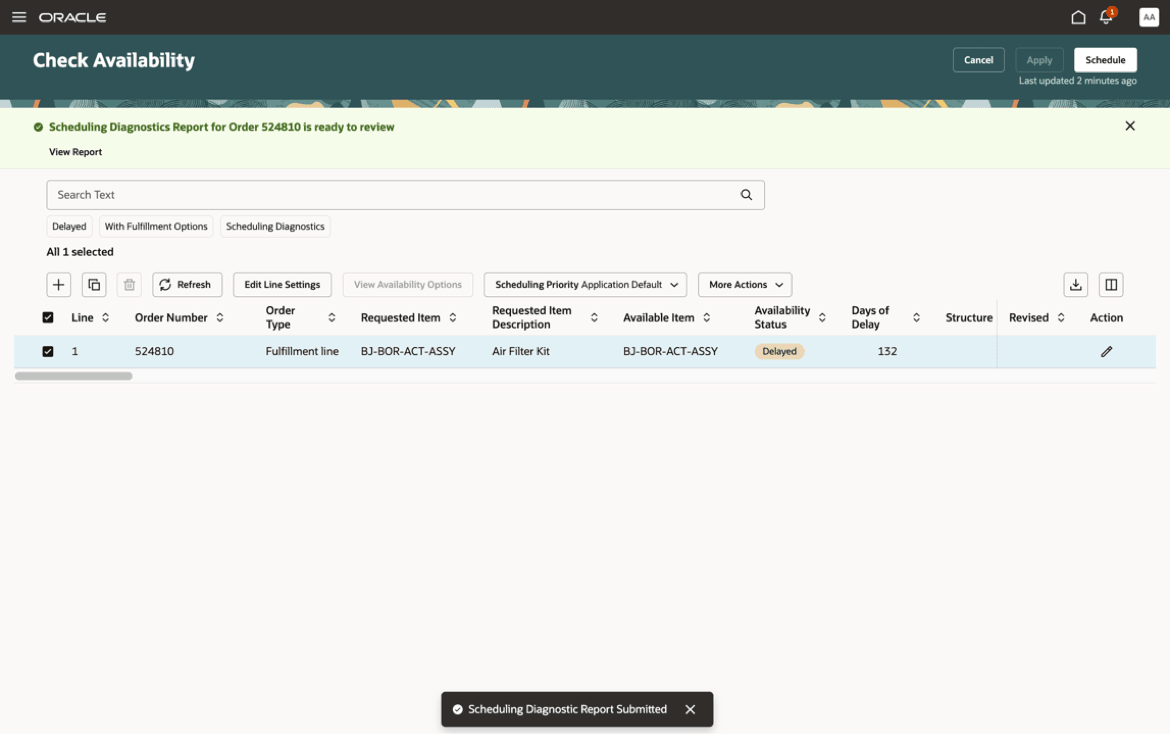The height and width of the screenshot is (735, 1170).
Task: Duplicate the selected line
Action: click(93, 284)
